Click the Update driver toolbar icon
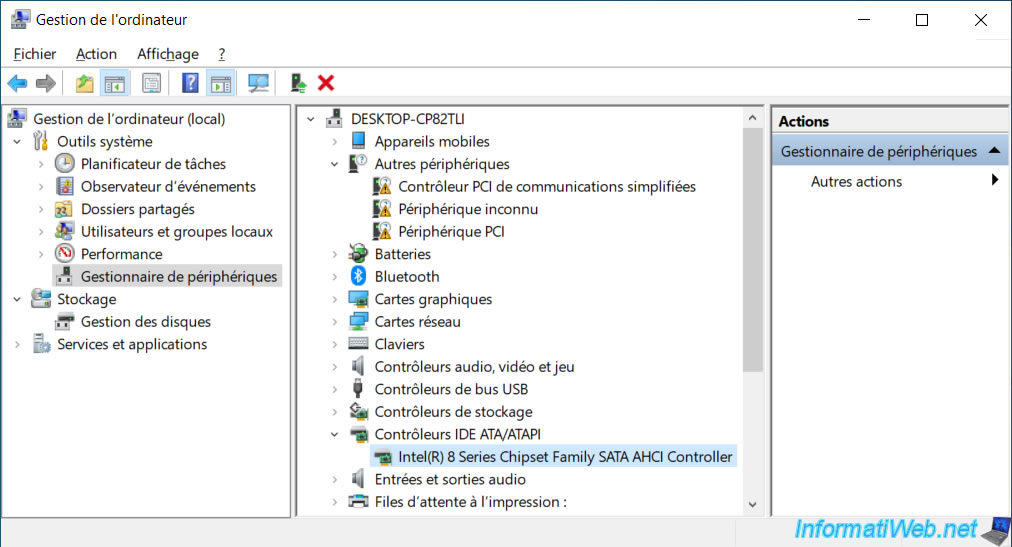The height and width of the screenshot is (547, 1012). click(x=298, y=83)
